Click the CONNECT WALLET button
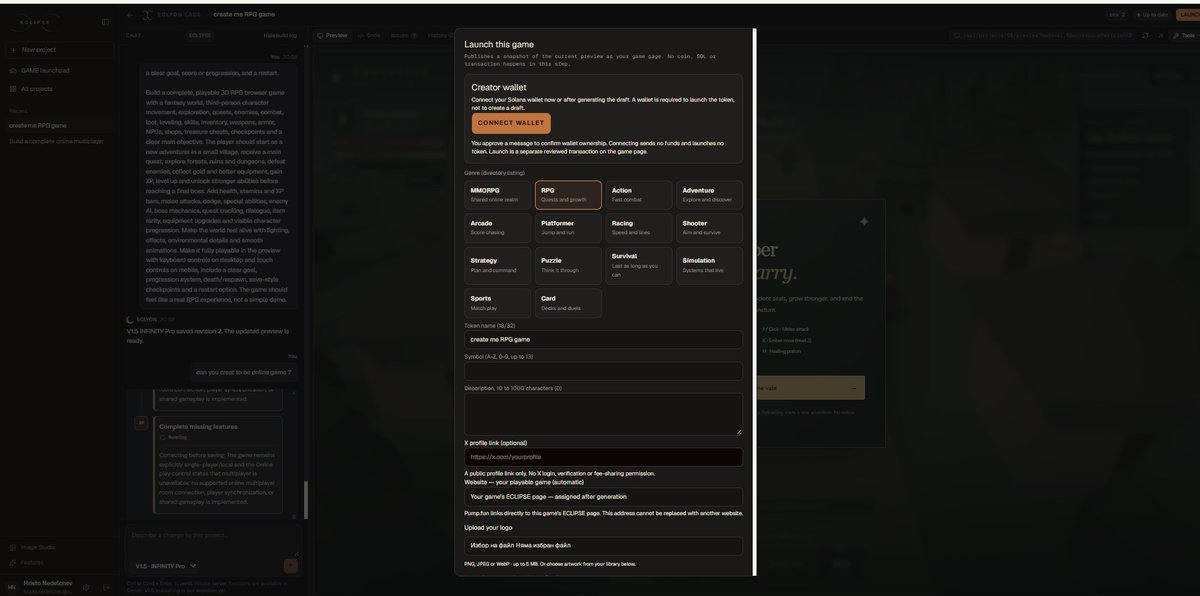The width and height of the screenshot is (1200, 596). point(511,123)
